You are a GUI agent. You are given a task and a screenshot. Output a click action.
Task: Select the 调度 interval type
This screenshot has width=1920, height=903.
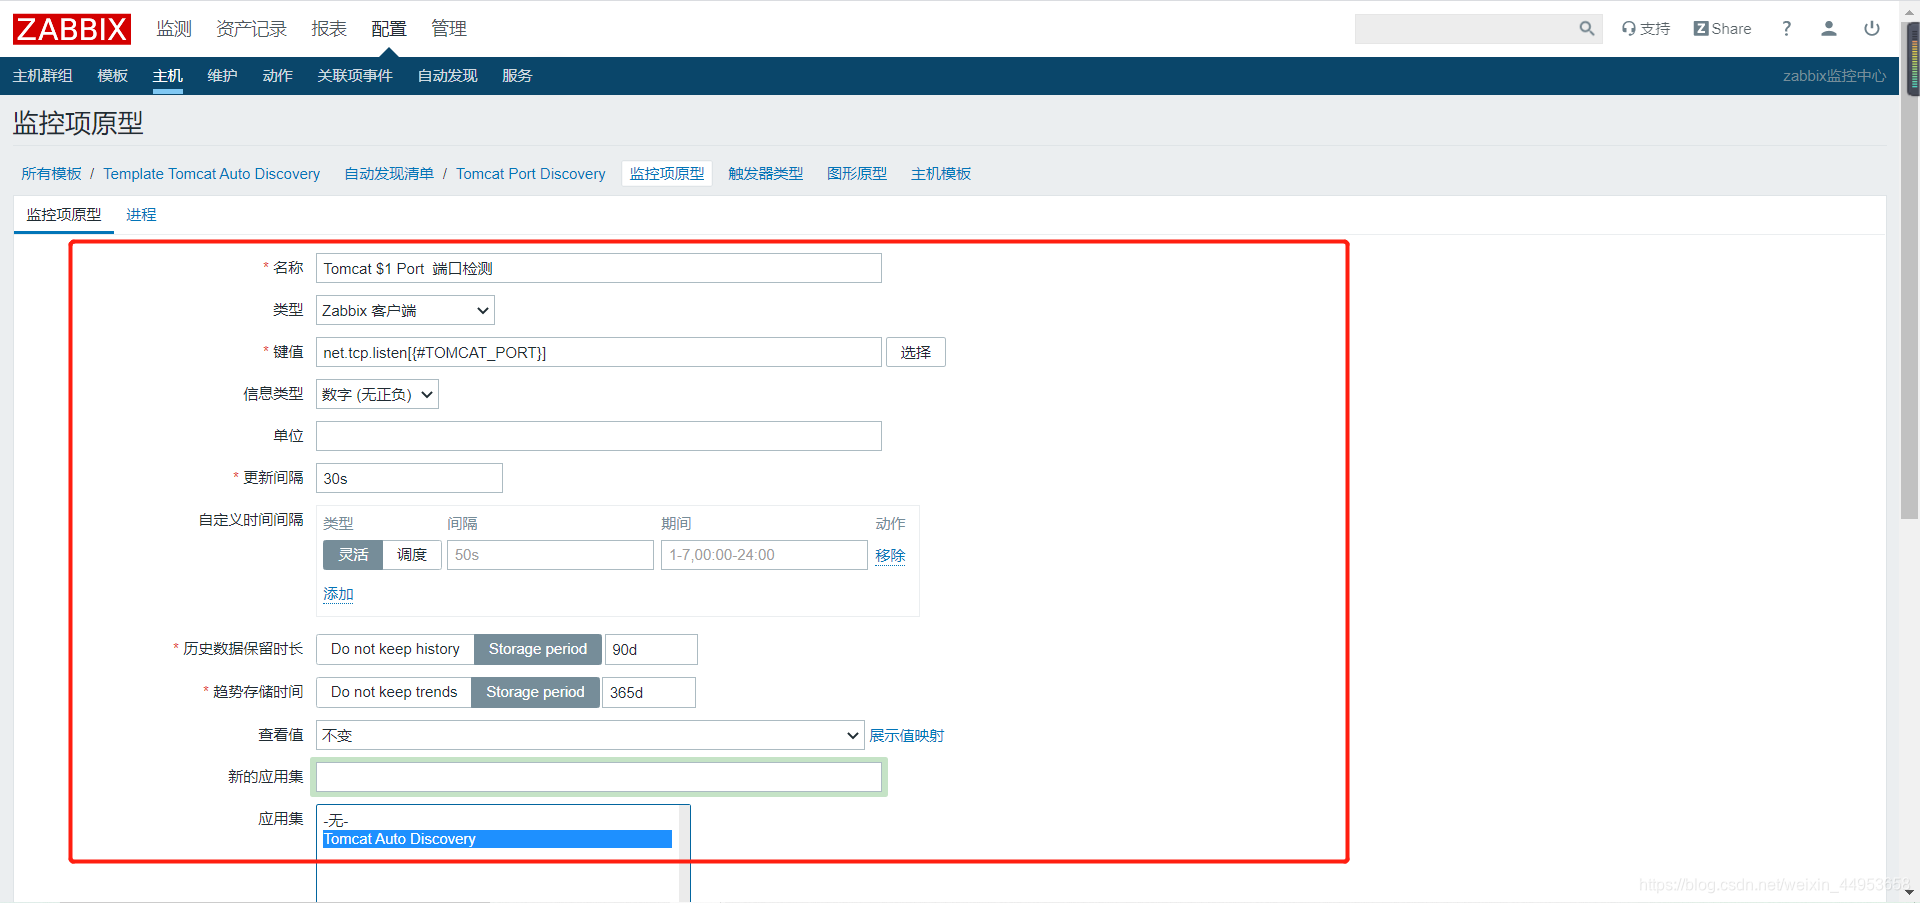click(x=412, y=555)
